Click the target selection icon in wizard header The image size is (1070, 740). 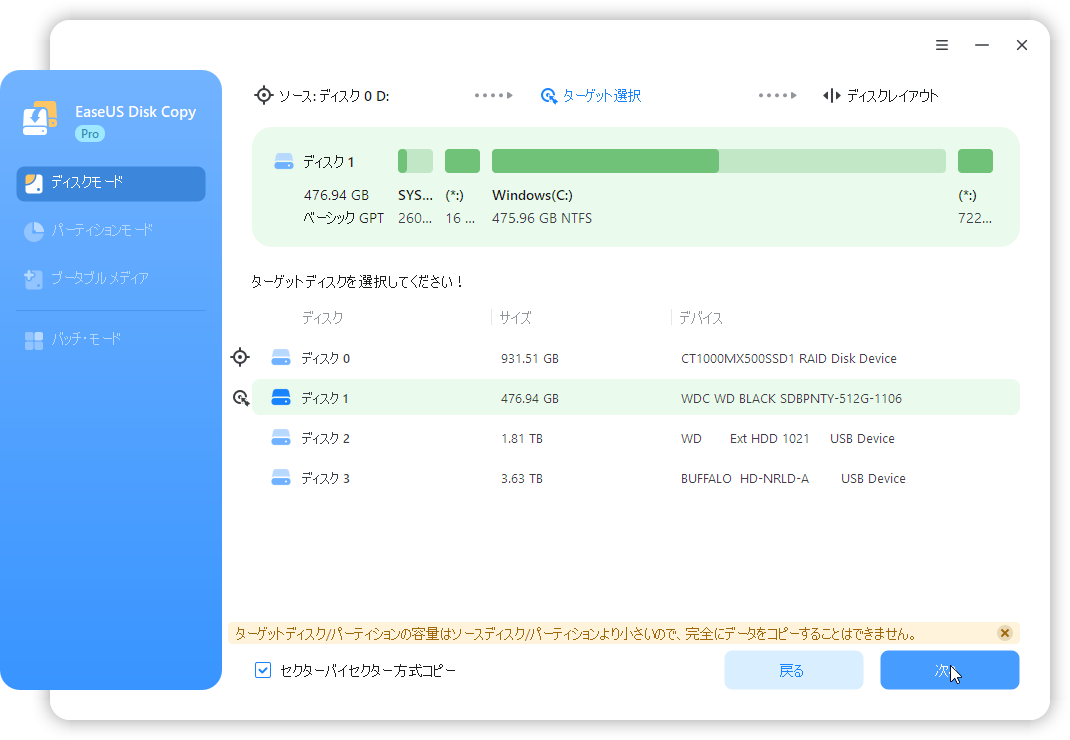tap(549, 96)
